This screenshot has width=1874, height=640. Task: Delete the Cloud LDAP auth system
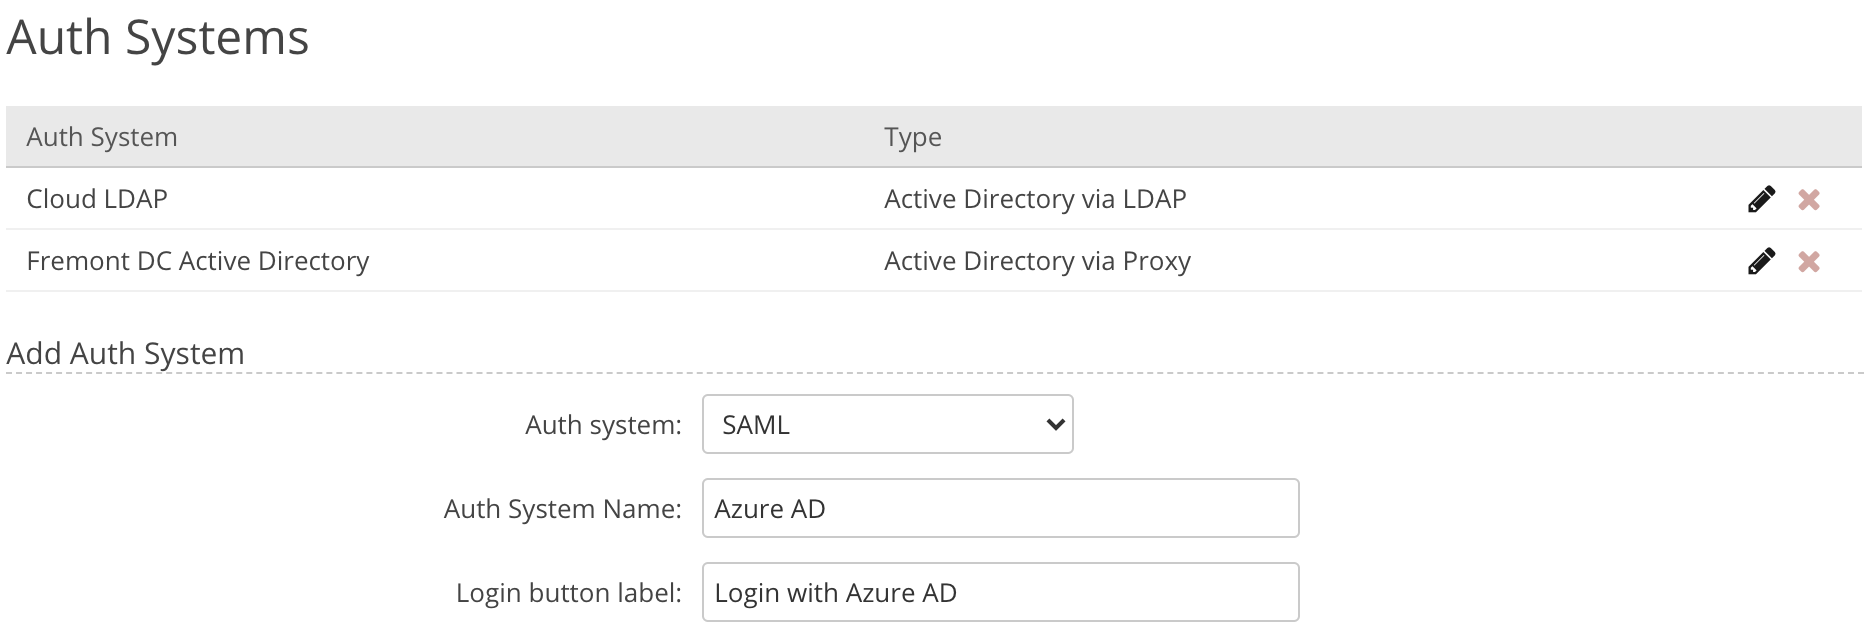(1808, 200)
